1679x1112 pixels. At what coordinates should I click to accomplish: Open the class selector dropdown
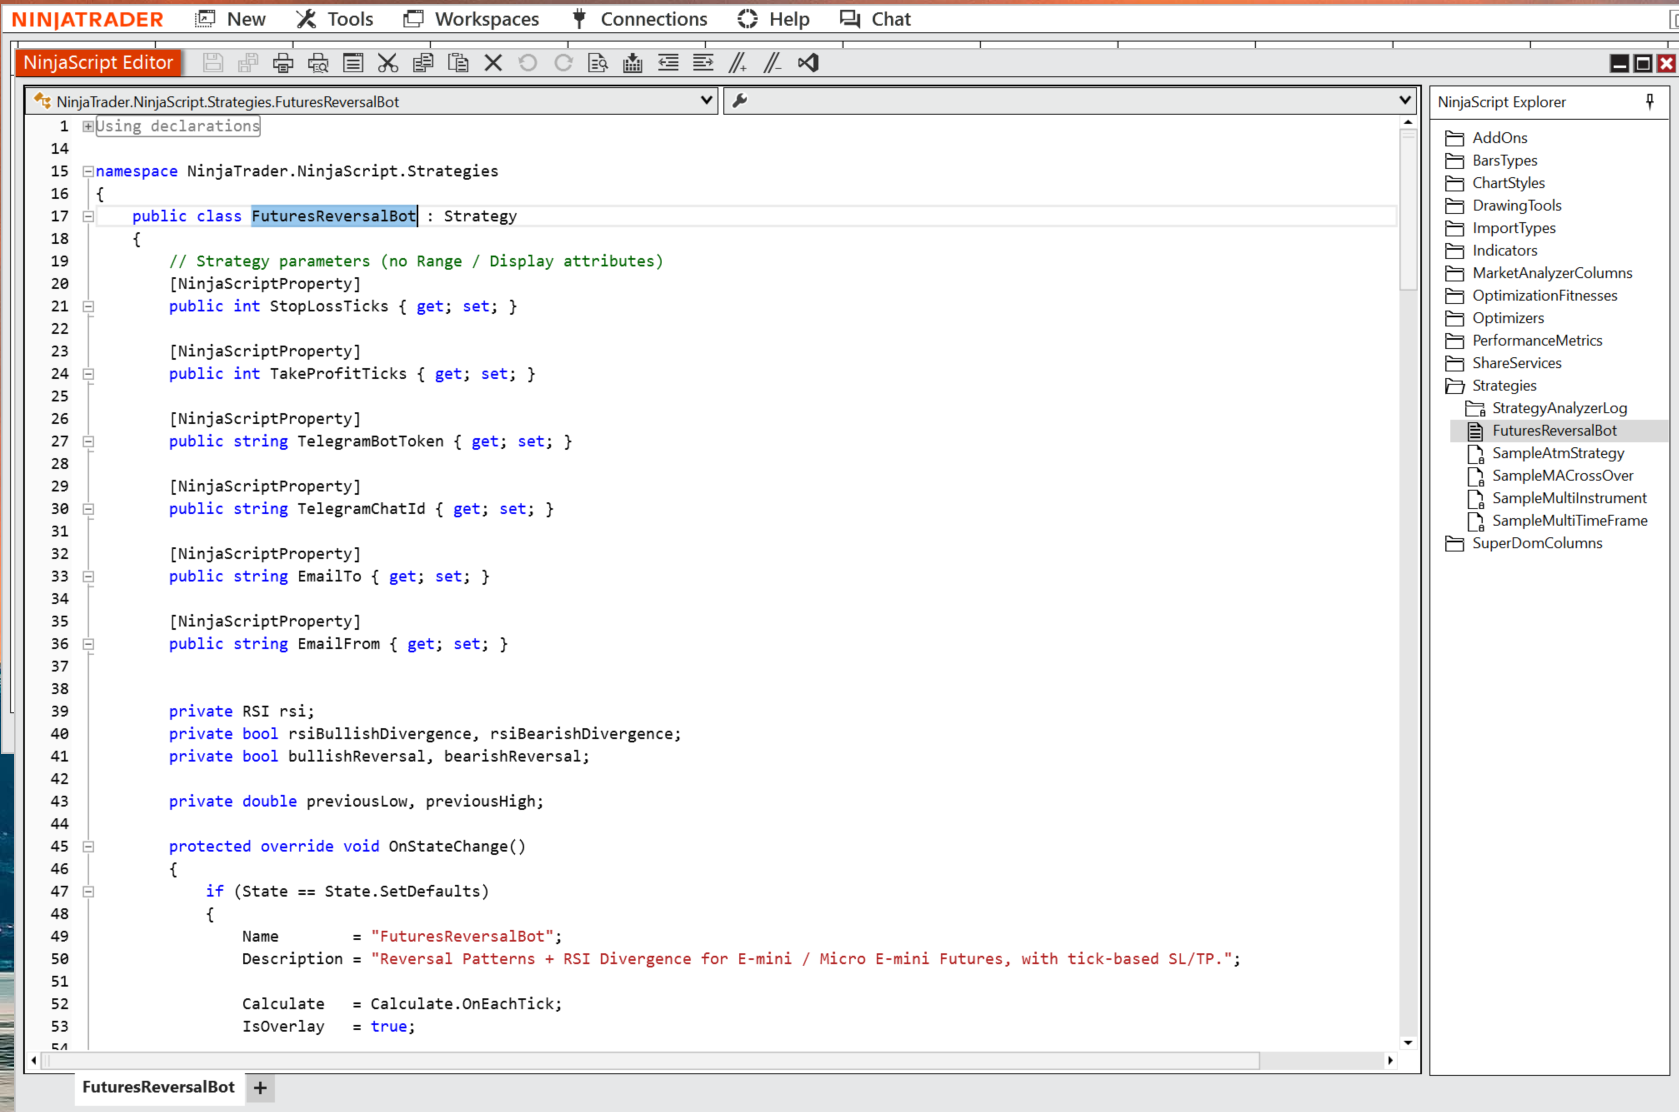pos(706,100)
